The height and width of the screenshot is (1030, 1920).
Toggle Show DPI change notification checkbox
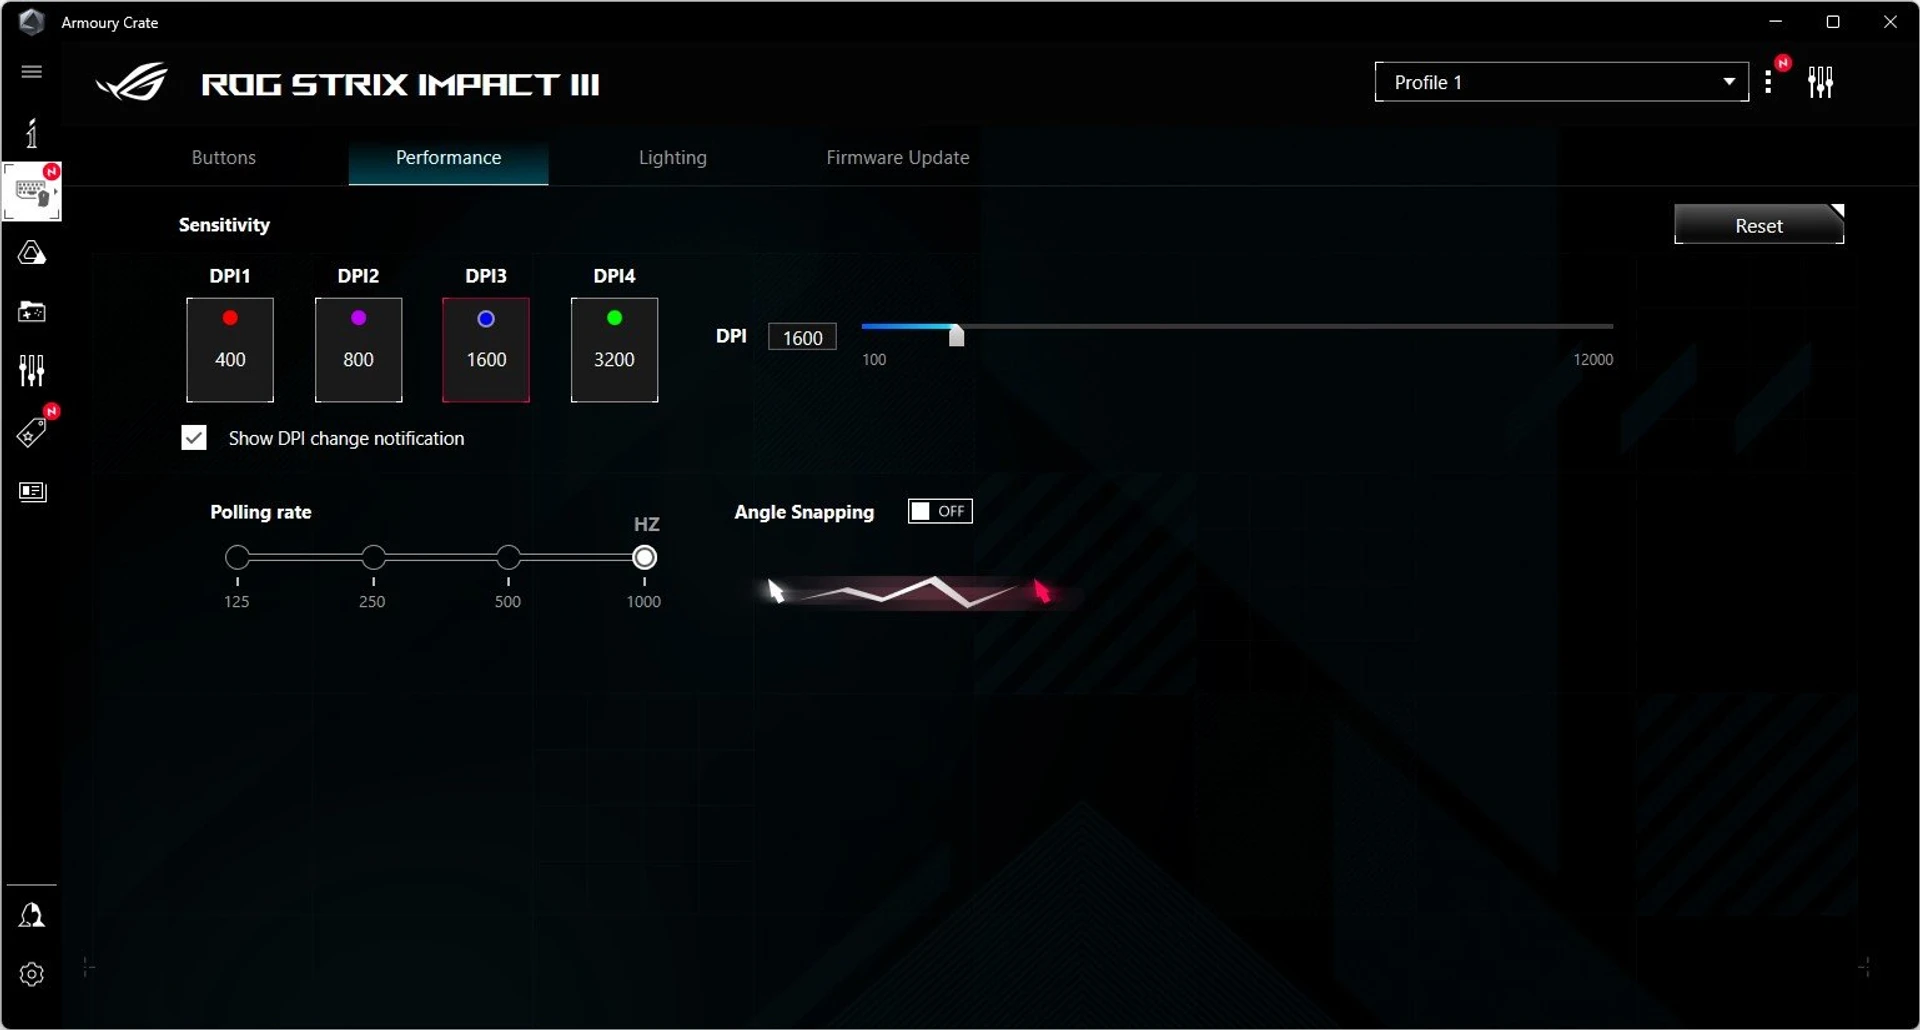tap(194, 438)
